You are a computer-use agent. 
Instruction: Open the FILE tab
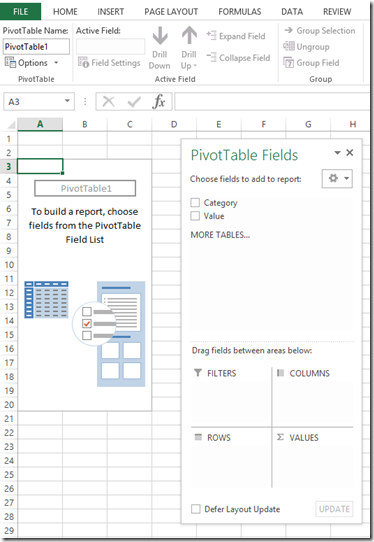(x=20, y=11)
